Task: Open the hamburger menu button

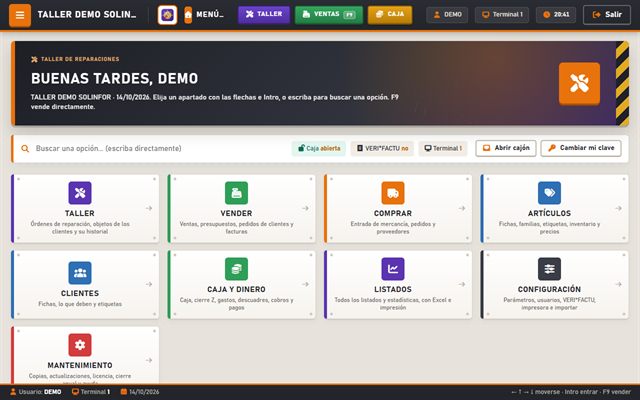Action: coord(20,15)
